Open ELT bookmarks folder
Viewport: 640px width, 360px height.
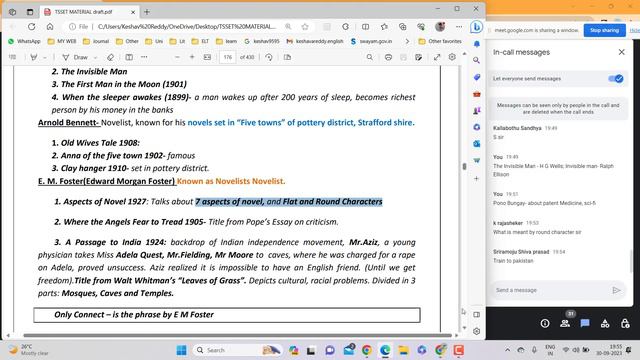pyautogui.click(x=200, y=41)
